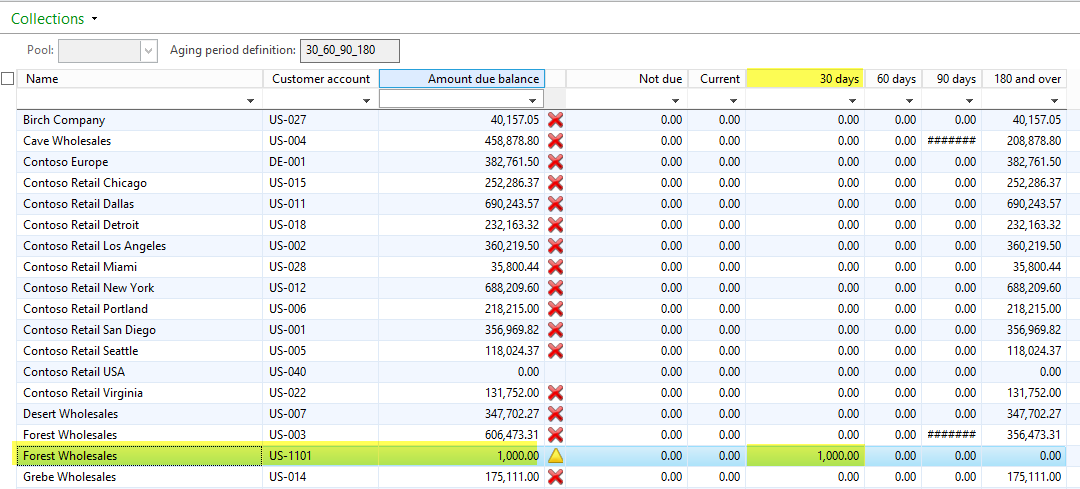The image size is (1080, 489).
Task: Click the Aging period definition field
Action: pos(350,50)
